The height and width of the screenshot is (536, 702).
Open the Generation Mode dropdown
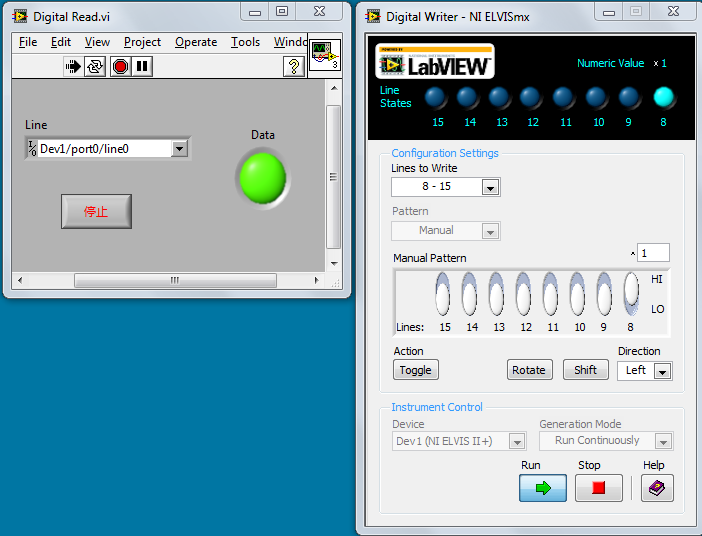click(x=663, y=442)
